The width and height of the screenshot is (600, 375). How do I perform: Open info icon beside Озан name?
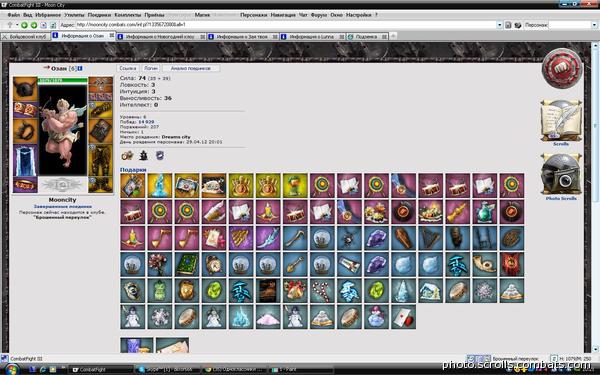click(80, 68)
